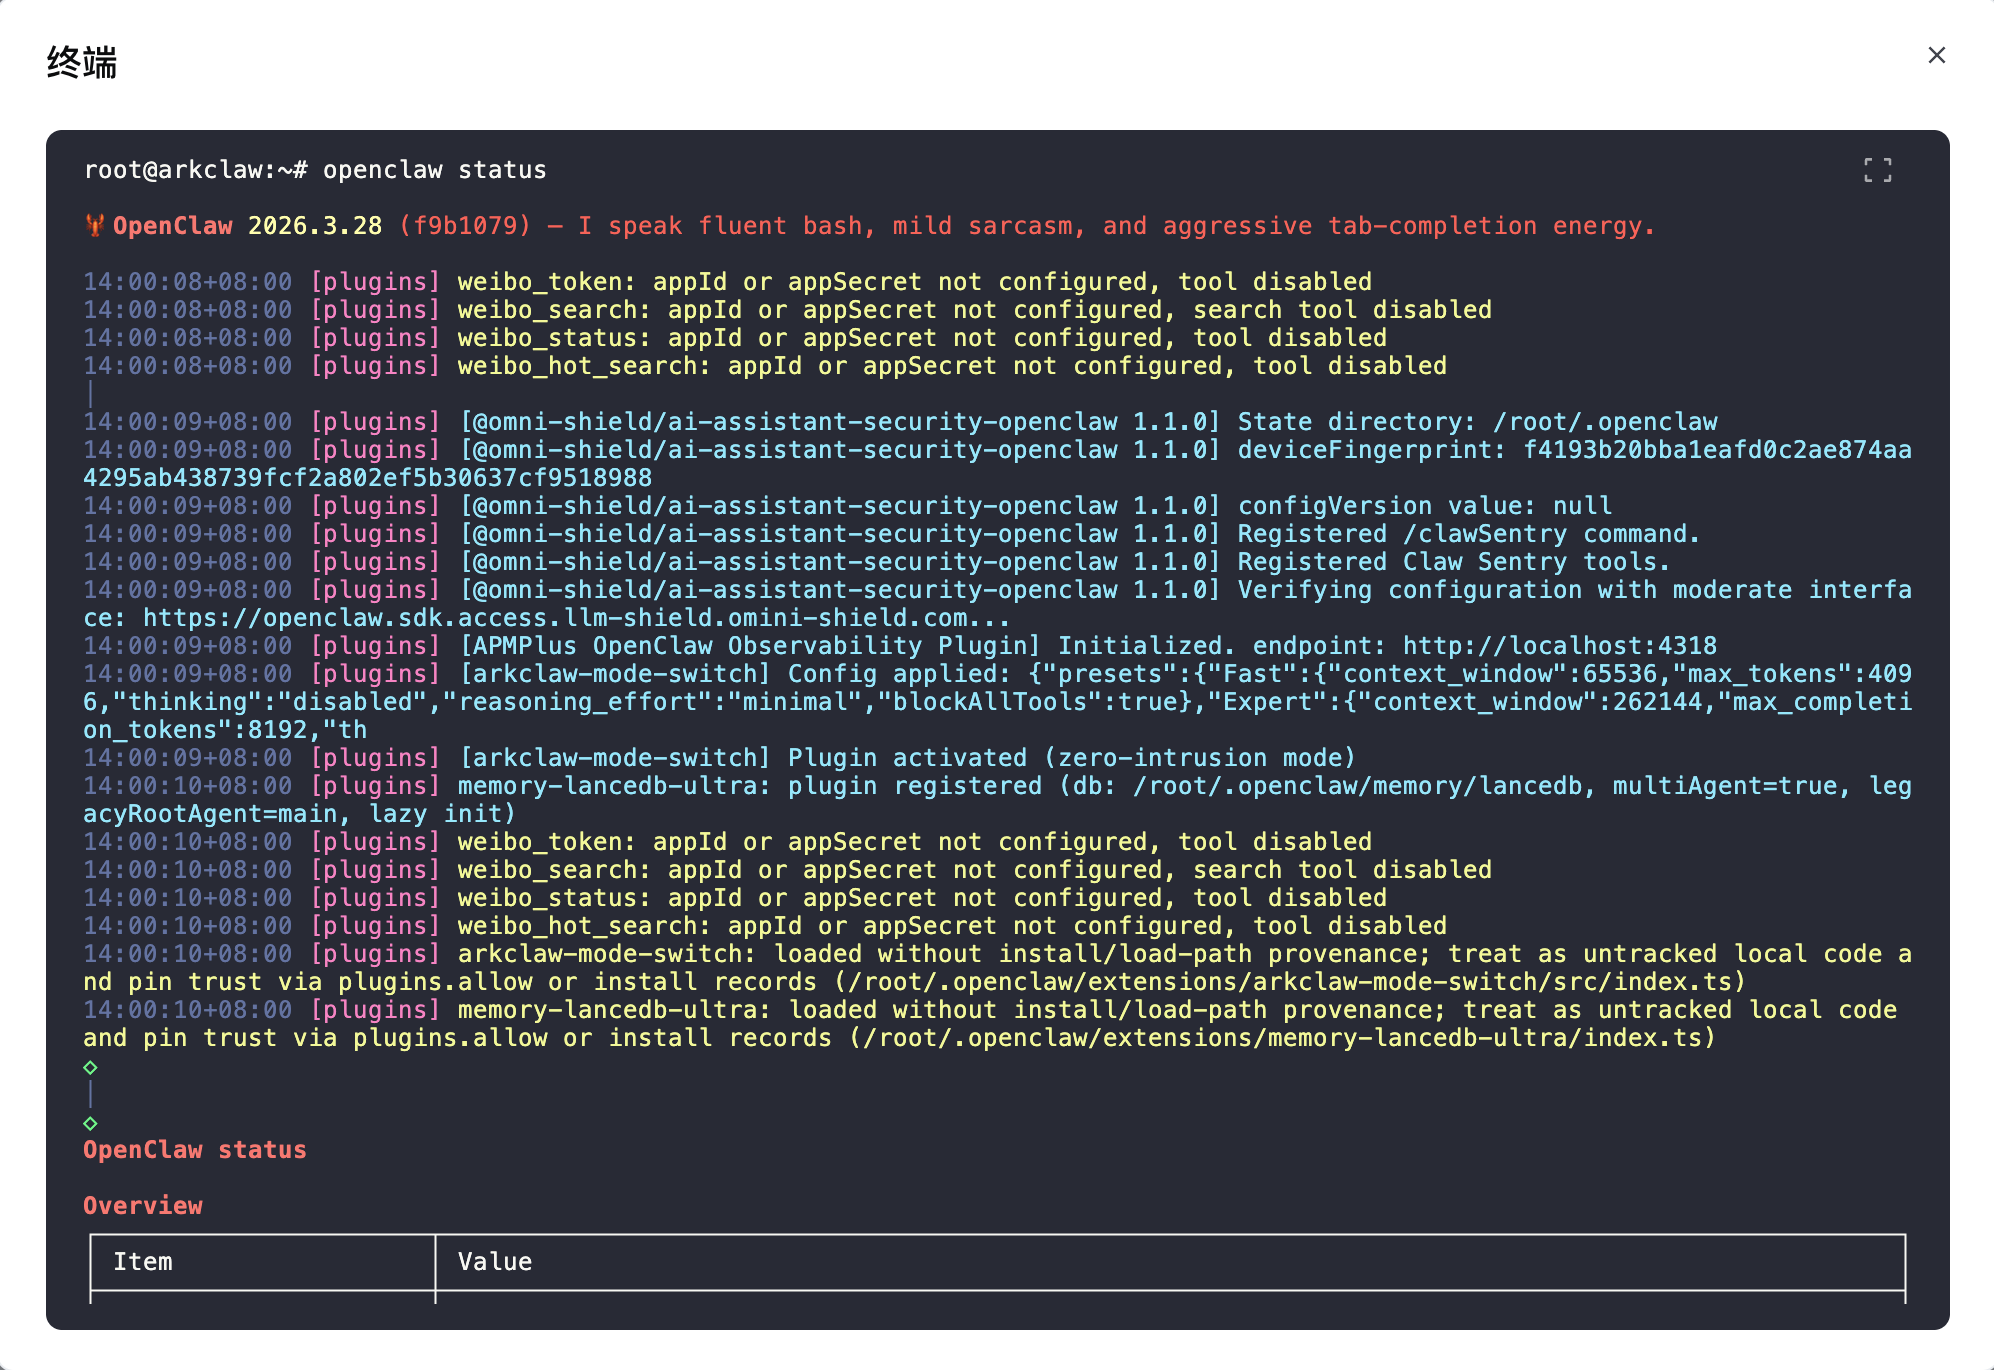Click the State directory /root/.openclaw path
Screen dimensions: 1994x1370
pos(1604,422)
